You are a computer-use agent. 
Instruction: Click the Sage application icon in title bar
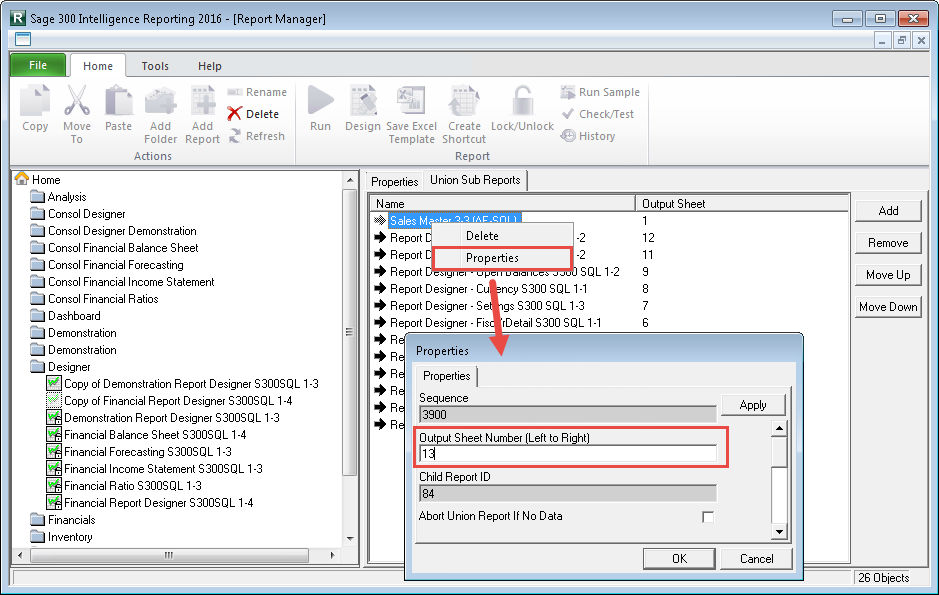(18, 18)
